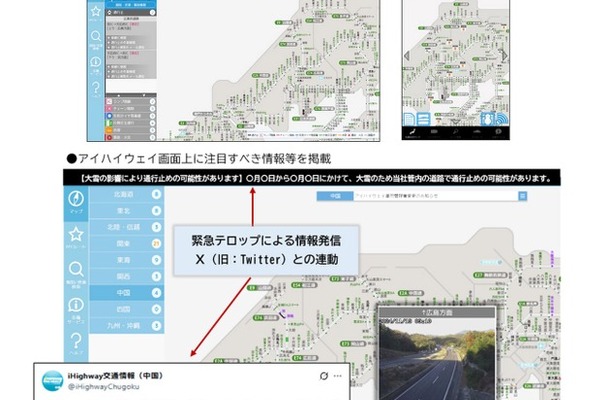Tap snowman icon on mobile map
The height and width of the screenshot is (400, 610).
tap(487, 119)
